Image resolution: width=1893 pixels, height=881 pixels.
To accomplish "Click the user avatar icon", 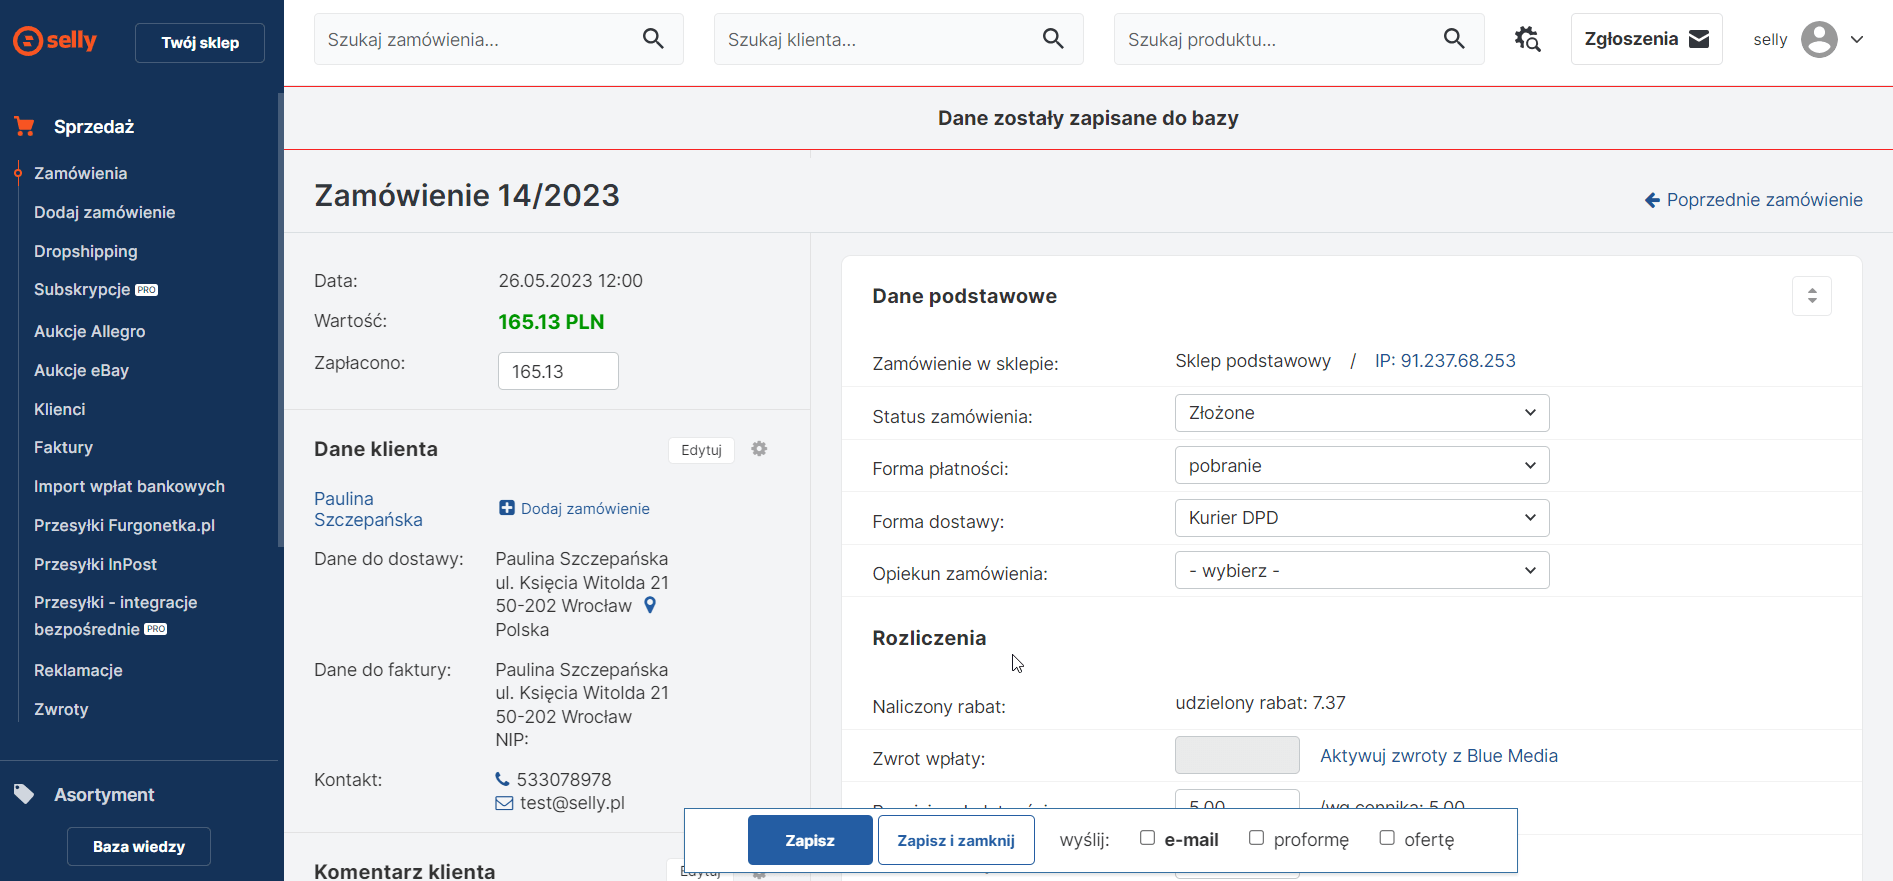I will (1818, 40).
